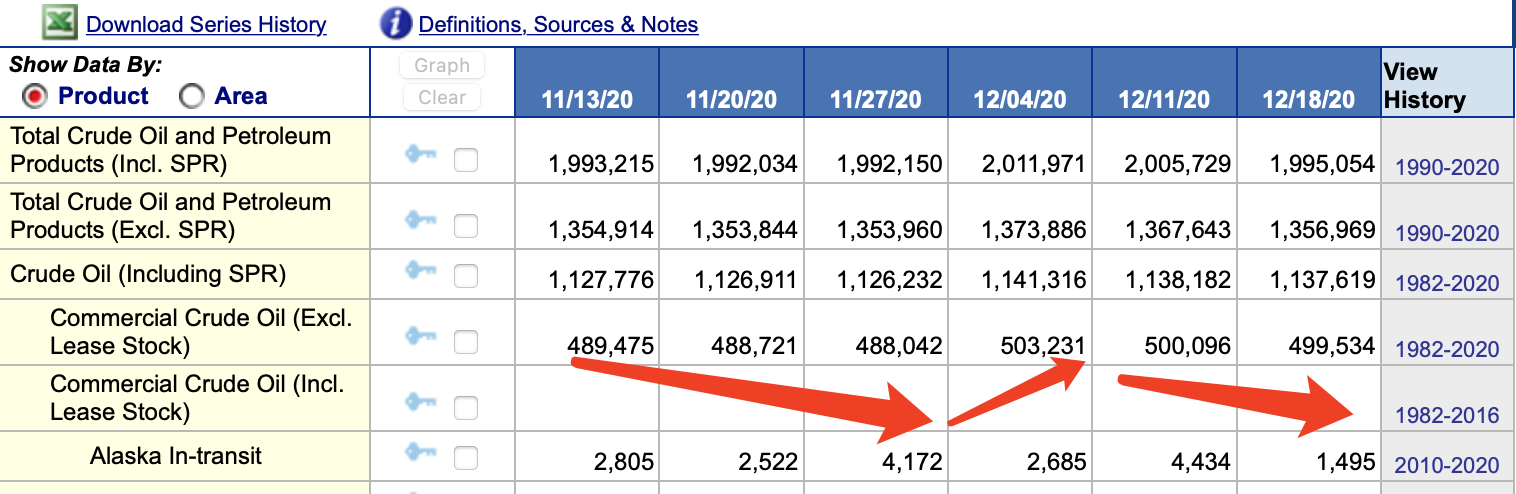The width and height of the screenshot is (1516, 494).
Task: Click value 503,231
Action: coord(1043,346)
